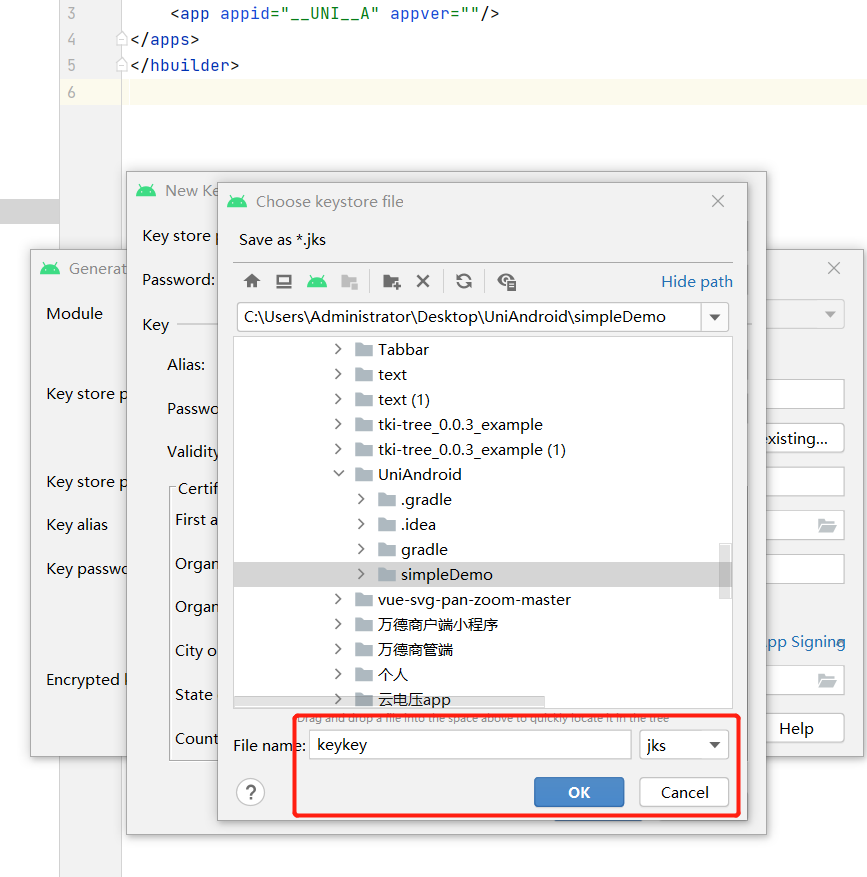Open path history dropdown arrow
867x877 pixels.
(714, 317)
